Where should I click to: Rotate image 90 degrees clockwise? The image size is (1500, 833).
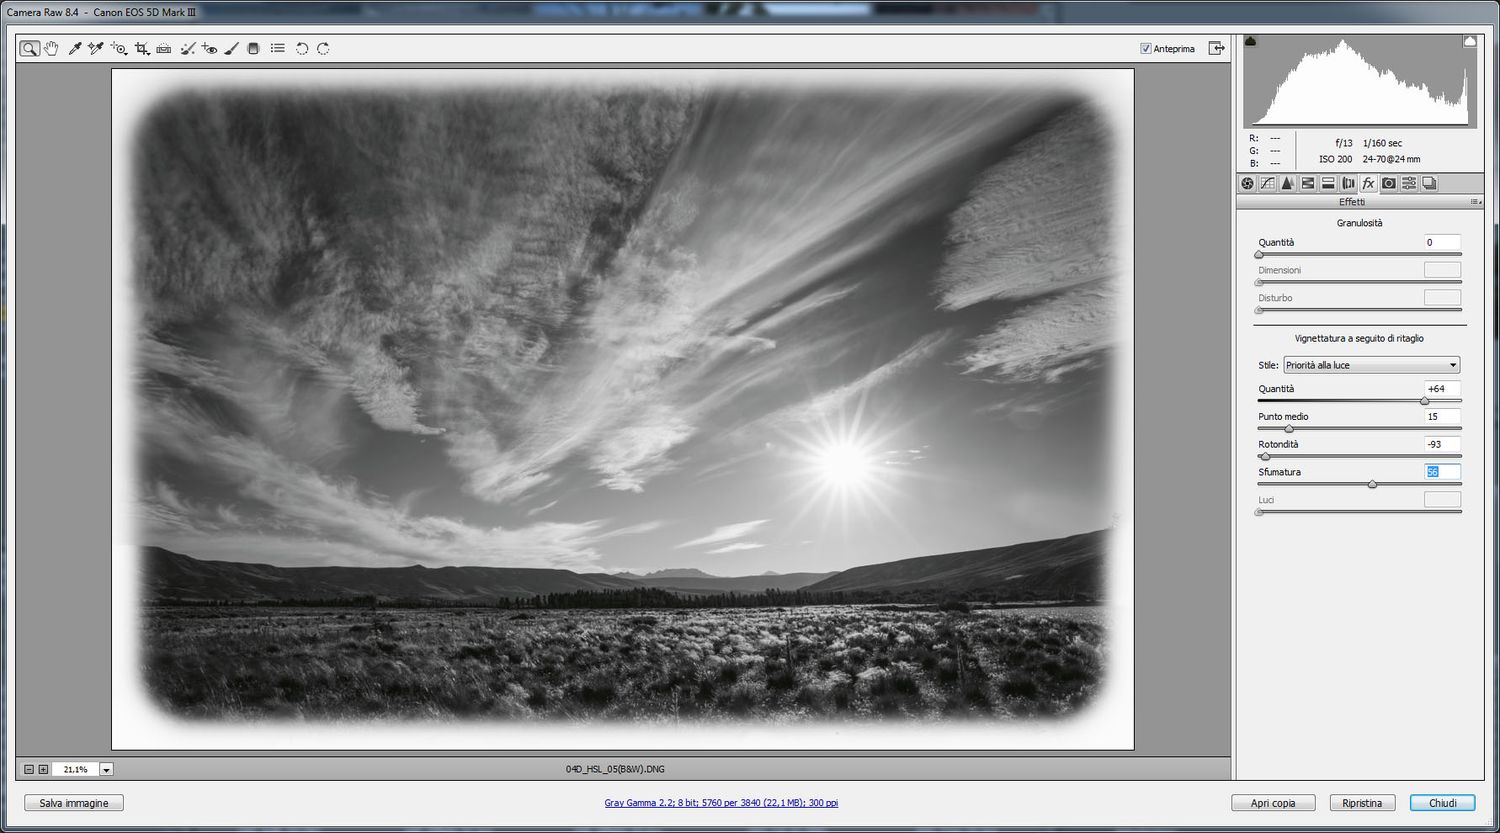click(x=323, y=48)
